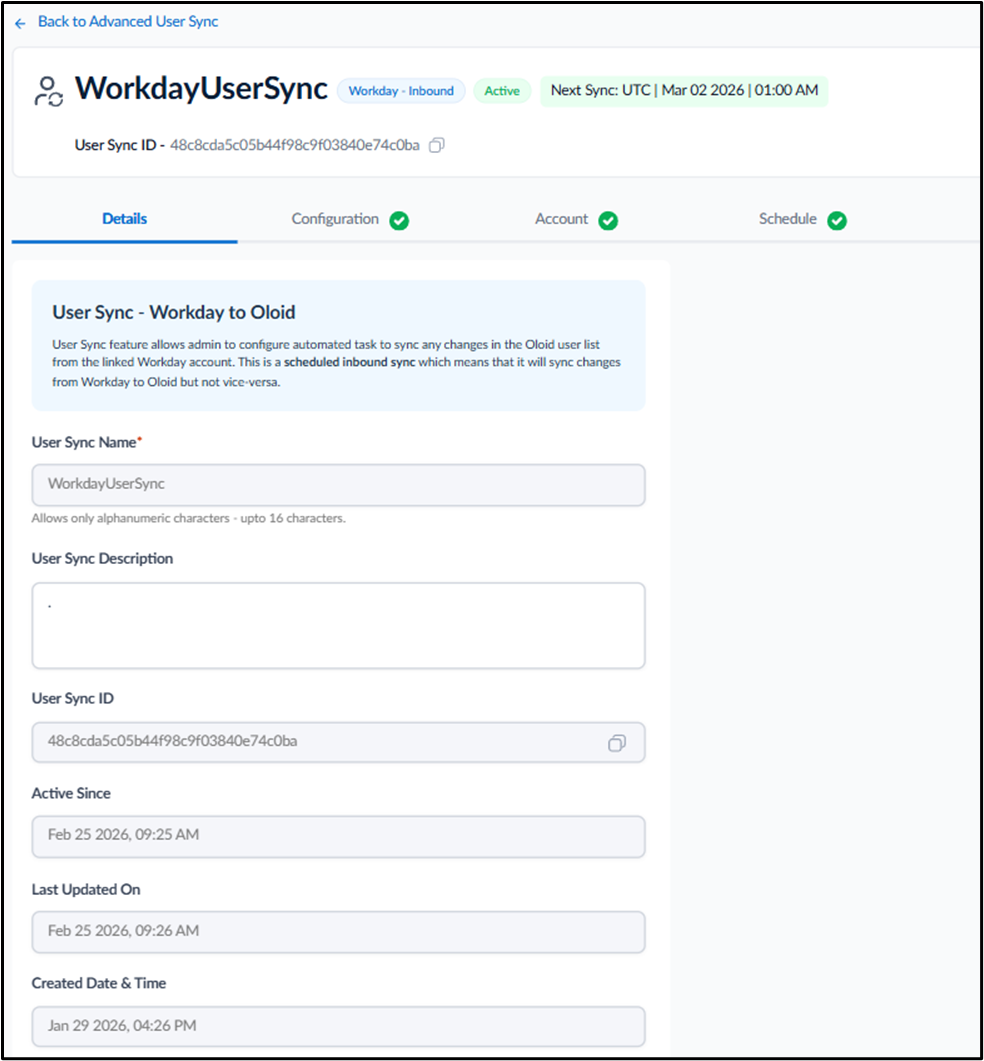Viewport: 984px width, 1061px height.
Task: Click the 'Created Date & Time' label
Action: click(99, 983)
